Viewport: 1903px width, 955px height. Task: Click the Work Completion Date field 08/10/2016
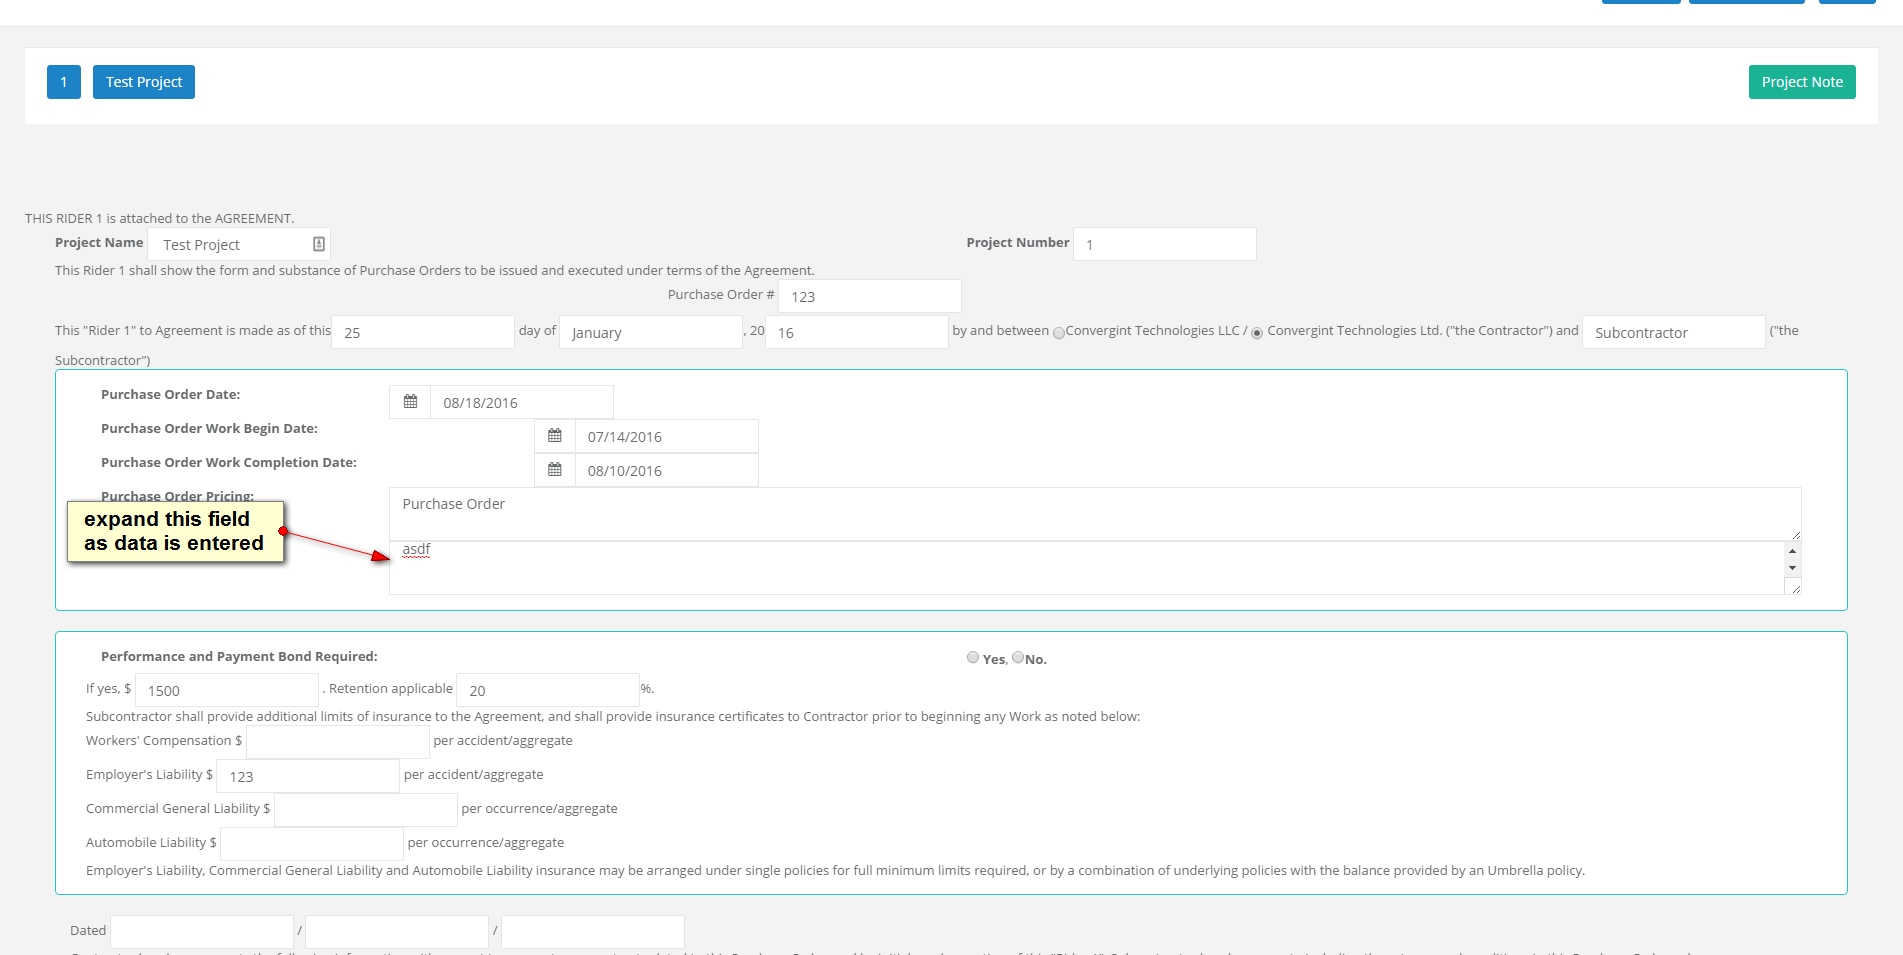coord(667,470)
